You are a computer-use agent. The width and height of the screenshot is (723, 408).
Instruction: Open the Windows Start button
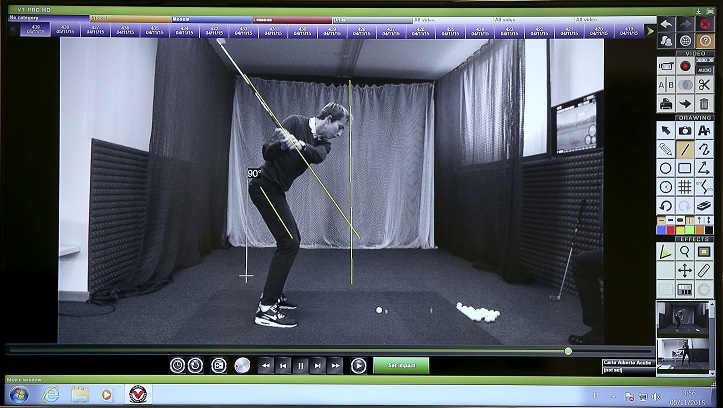(19, 395)
